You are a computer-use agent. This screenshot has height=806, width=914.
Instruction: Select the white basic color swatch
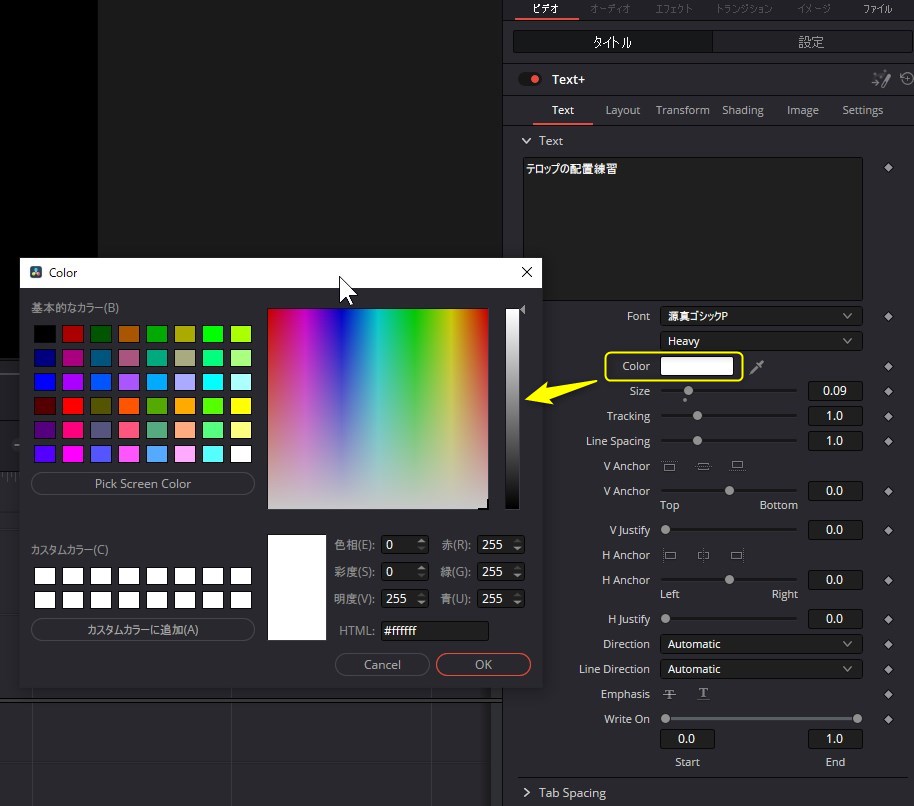pyautogui.click(x=241, y=453)
